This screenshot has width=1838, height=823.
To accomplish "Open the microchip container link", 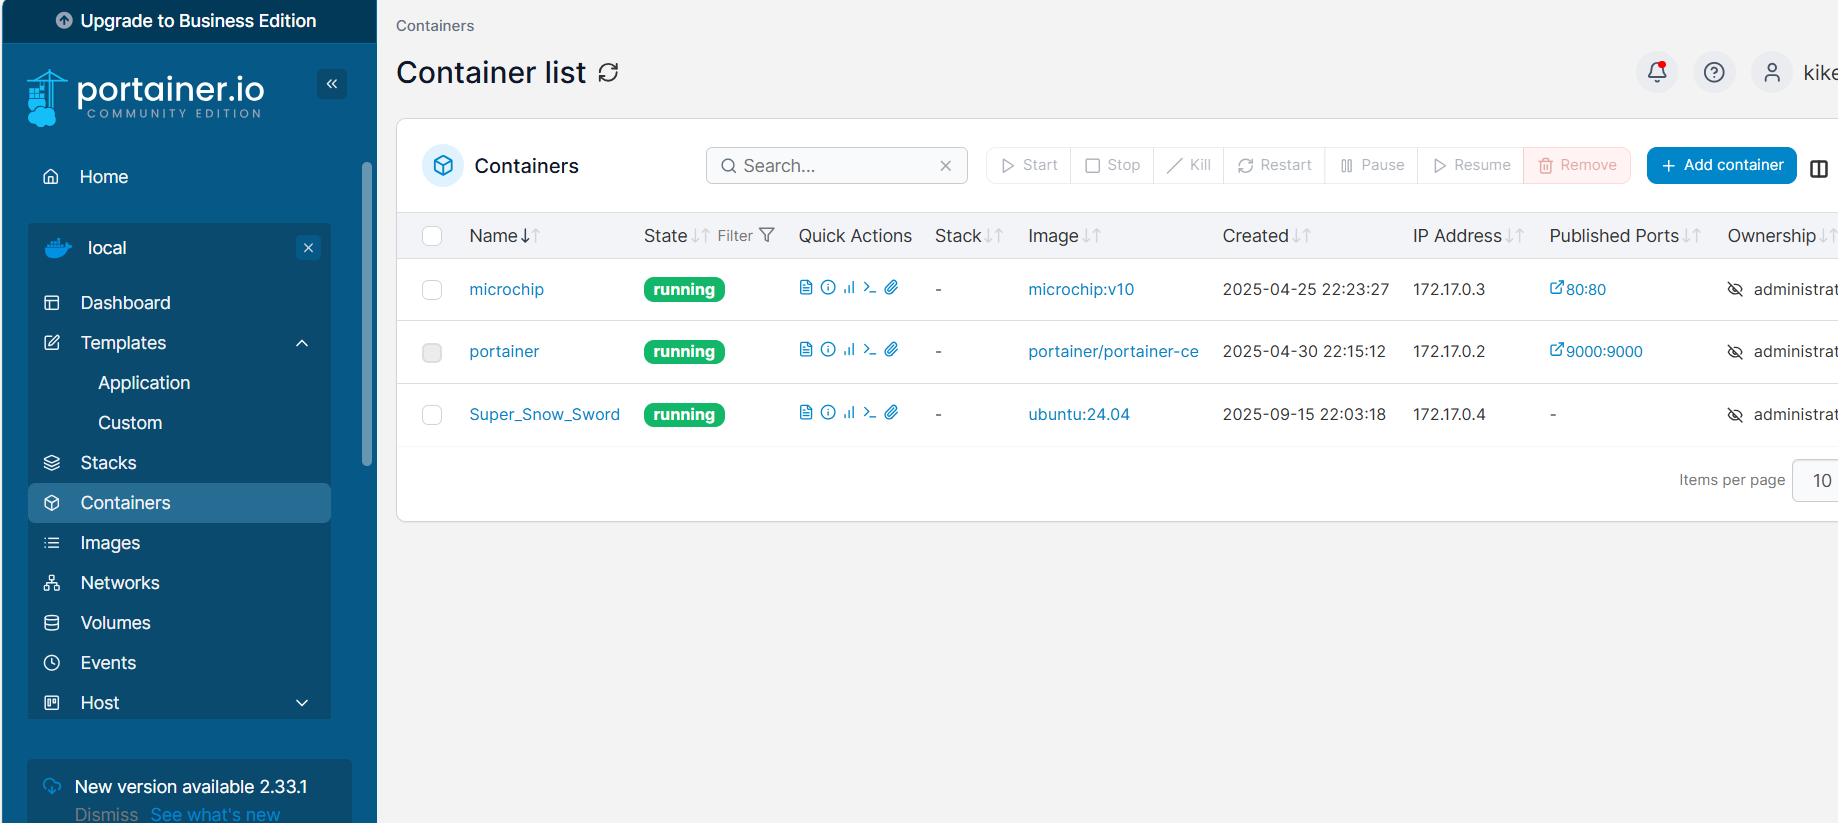I will pos(507,290).
